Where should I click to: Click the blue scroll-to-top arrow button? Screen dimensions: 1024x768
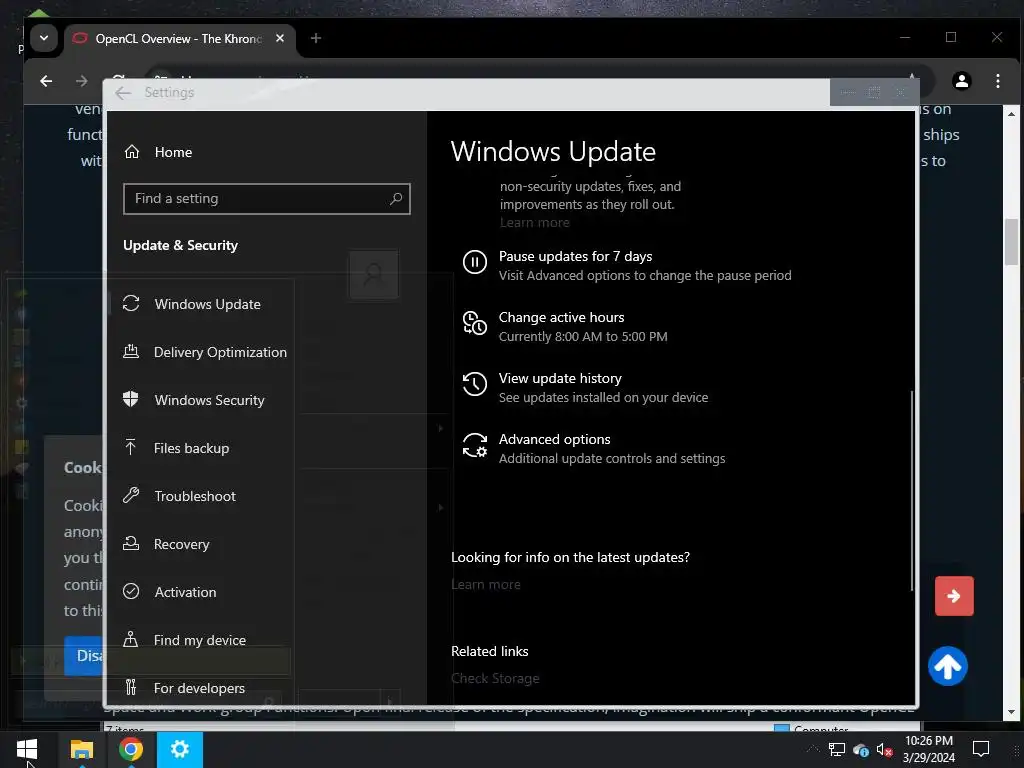tap(948, 666)
